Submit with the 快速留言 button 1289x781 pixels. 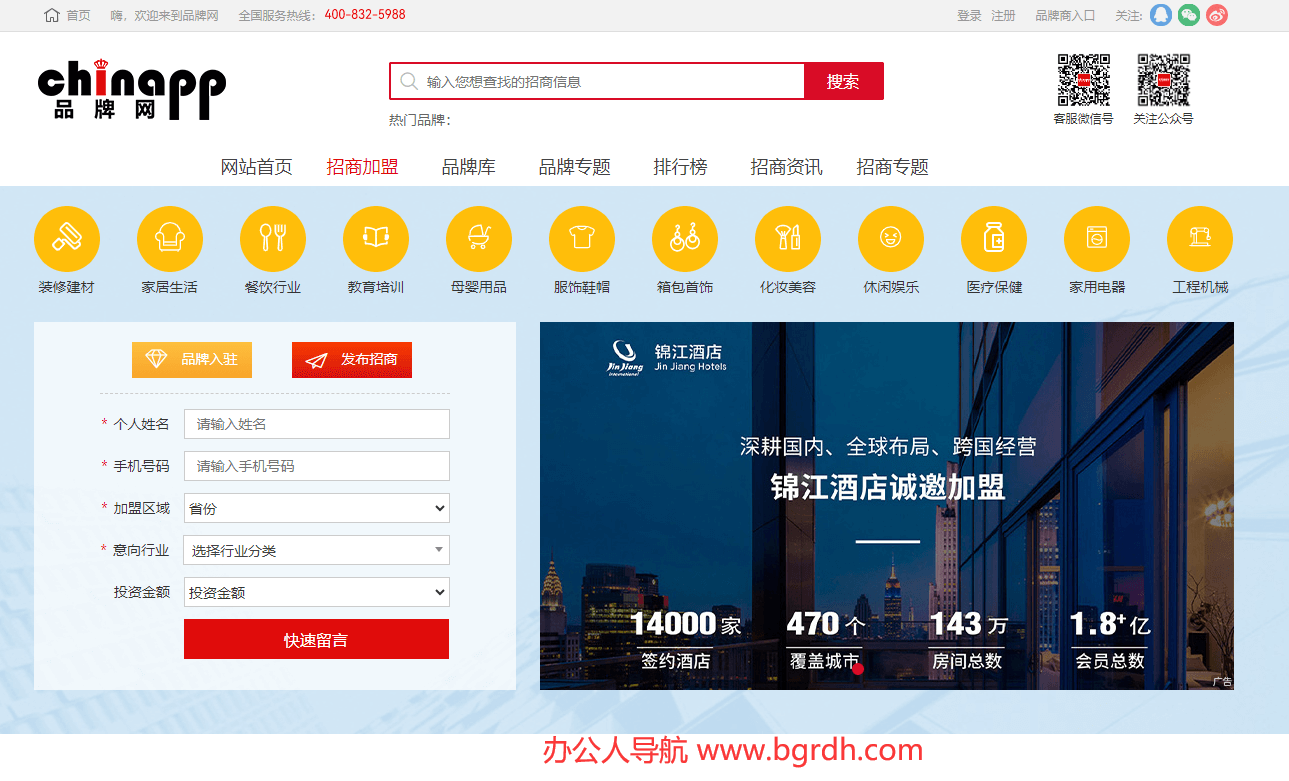click(x=316, y=639)
